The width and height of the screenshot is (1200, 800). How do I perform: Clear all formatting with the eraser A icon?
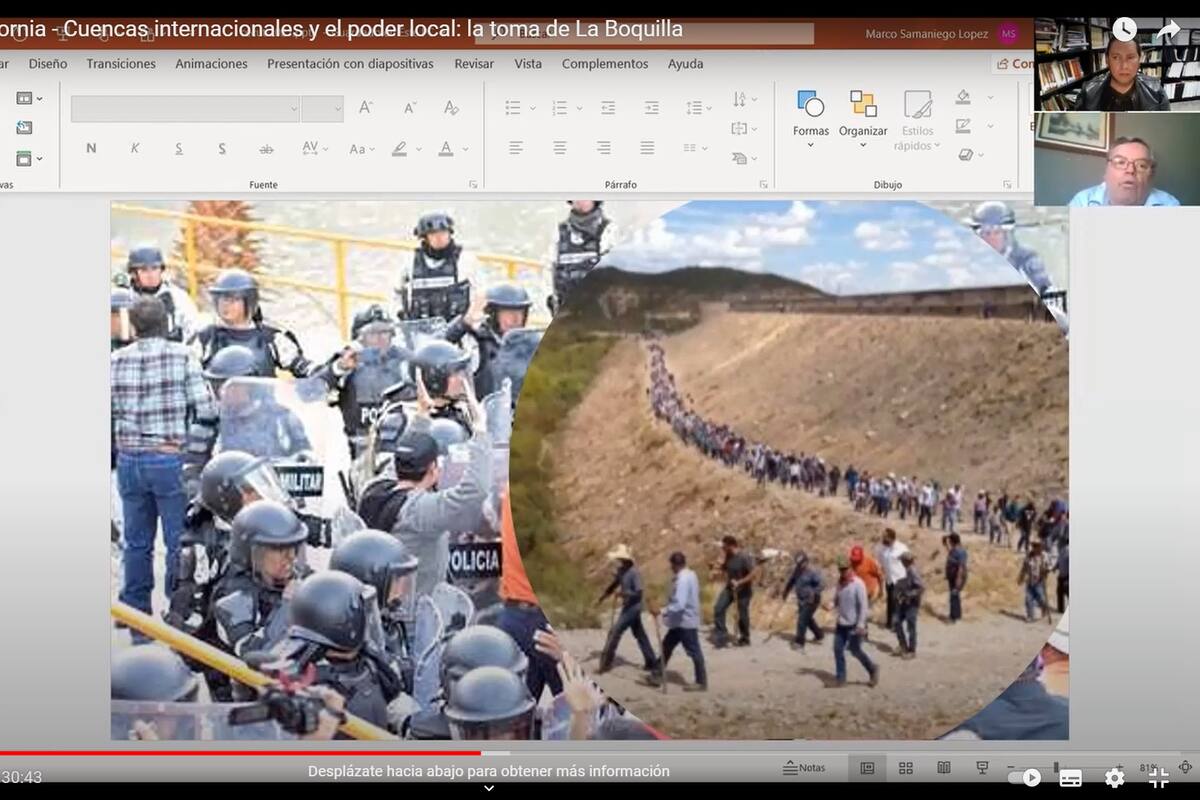click(x=451, y=107)
